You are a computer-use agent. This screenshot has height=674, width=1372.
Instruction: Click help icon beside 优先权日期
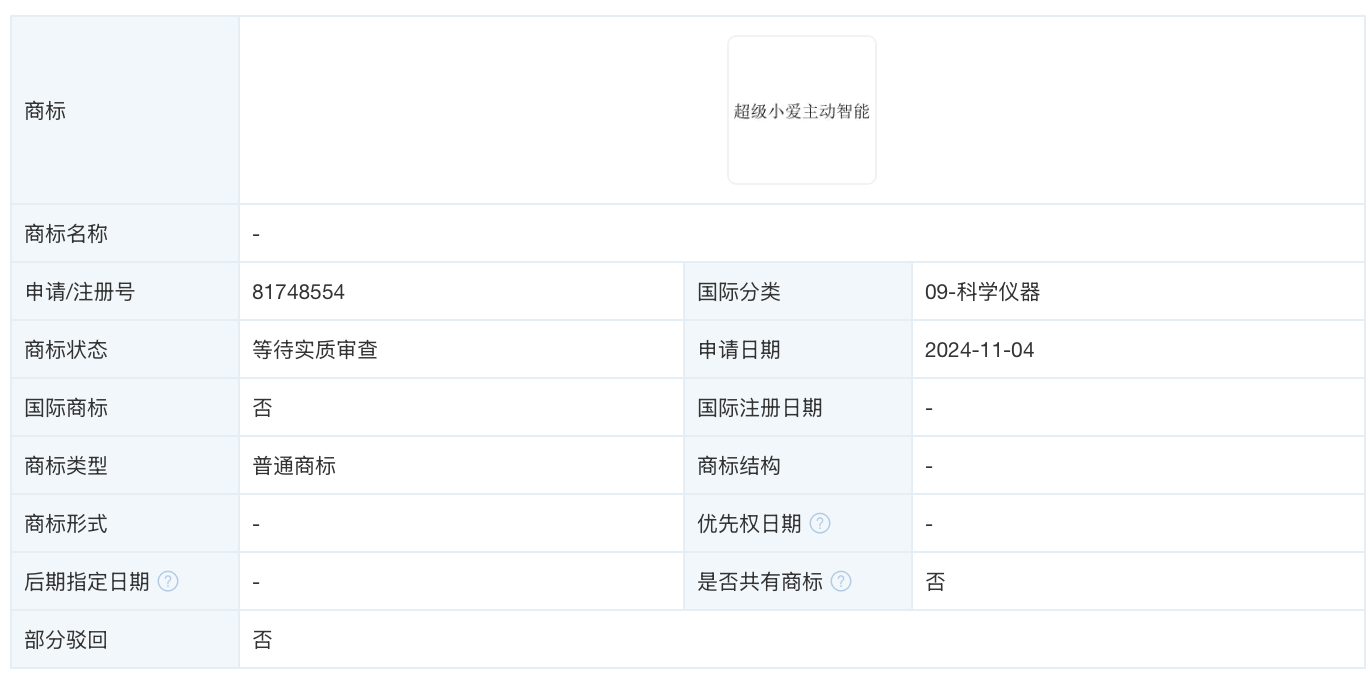820,524
